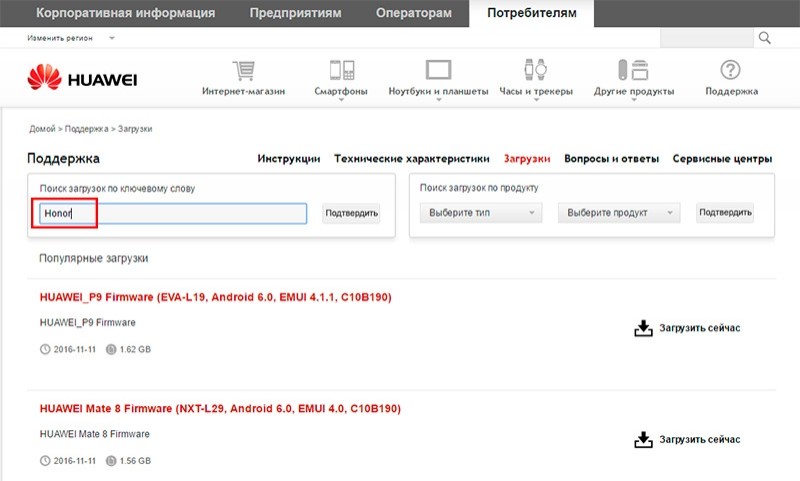
Task: Click the top site search input box
Action: click(707, 38)
